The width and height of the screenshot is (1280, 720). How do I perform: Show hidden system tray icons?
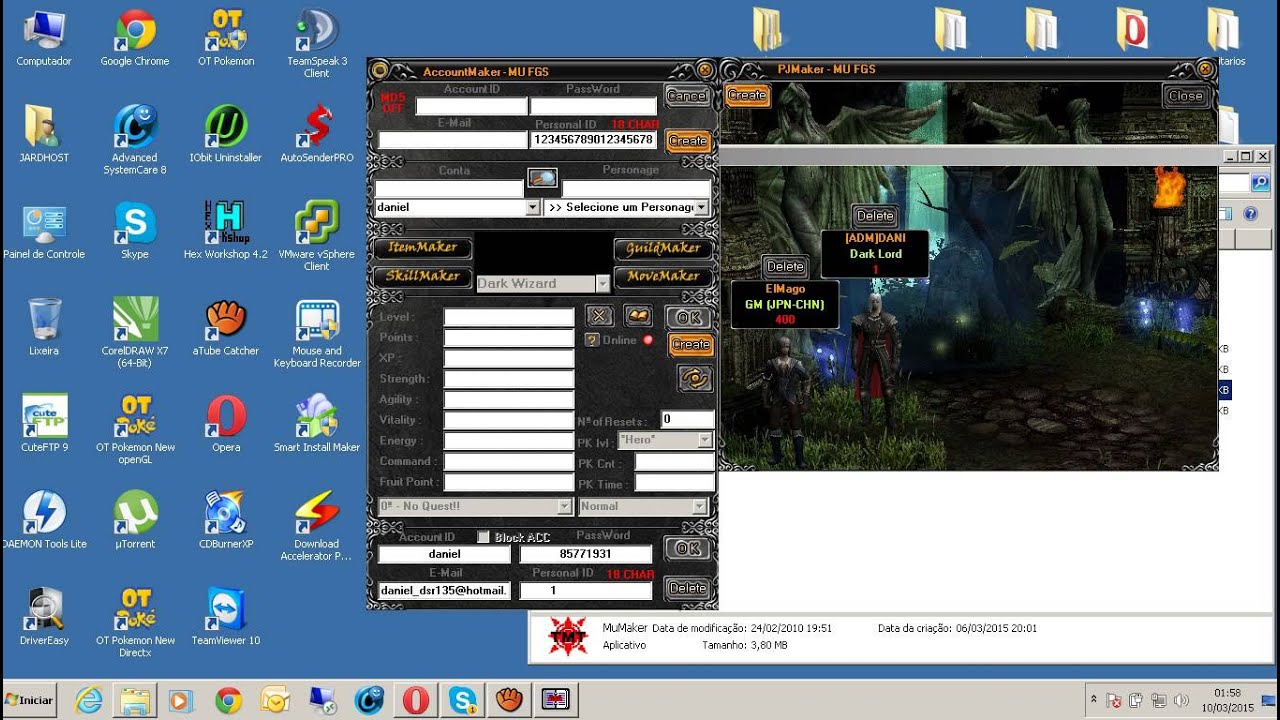(1094, 700)
